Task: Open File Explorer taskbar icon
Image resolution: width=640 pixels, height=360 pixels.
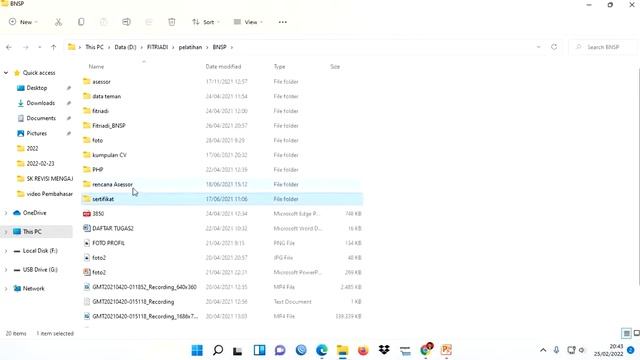Action: [342, 350]
